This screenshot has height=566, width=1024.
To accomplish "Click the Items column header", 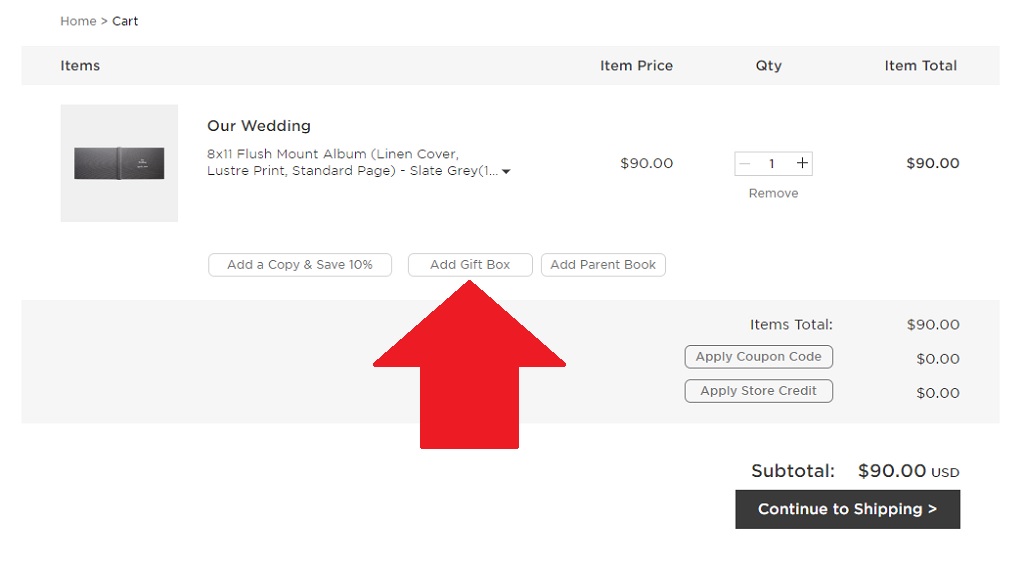I will (80, 65).
